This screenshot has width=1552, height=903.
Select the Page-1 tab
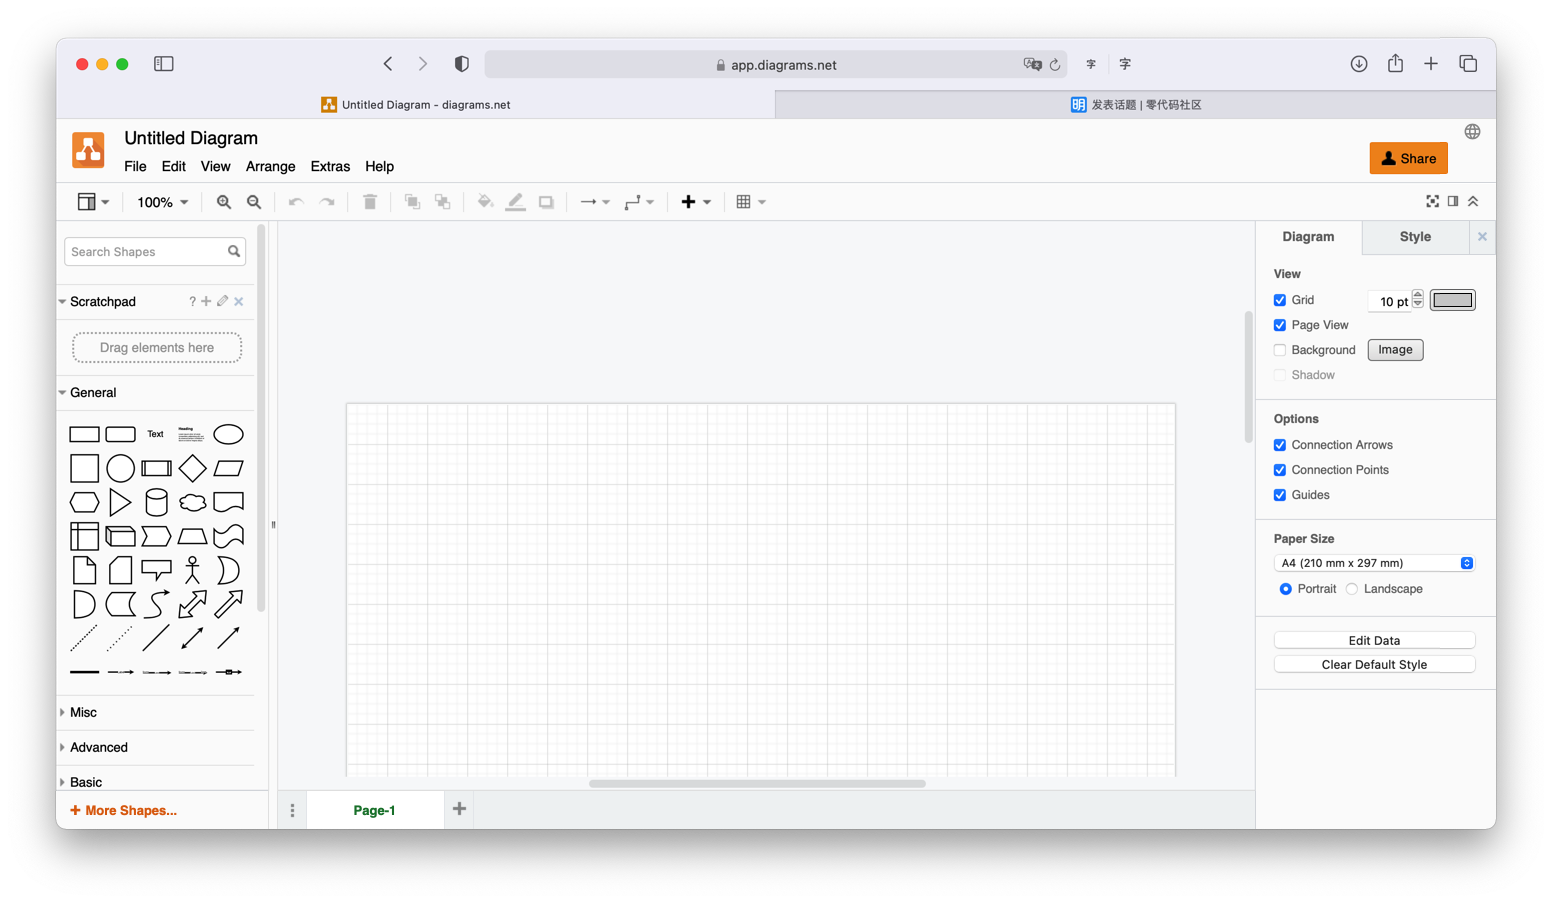tap(375, 810)
